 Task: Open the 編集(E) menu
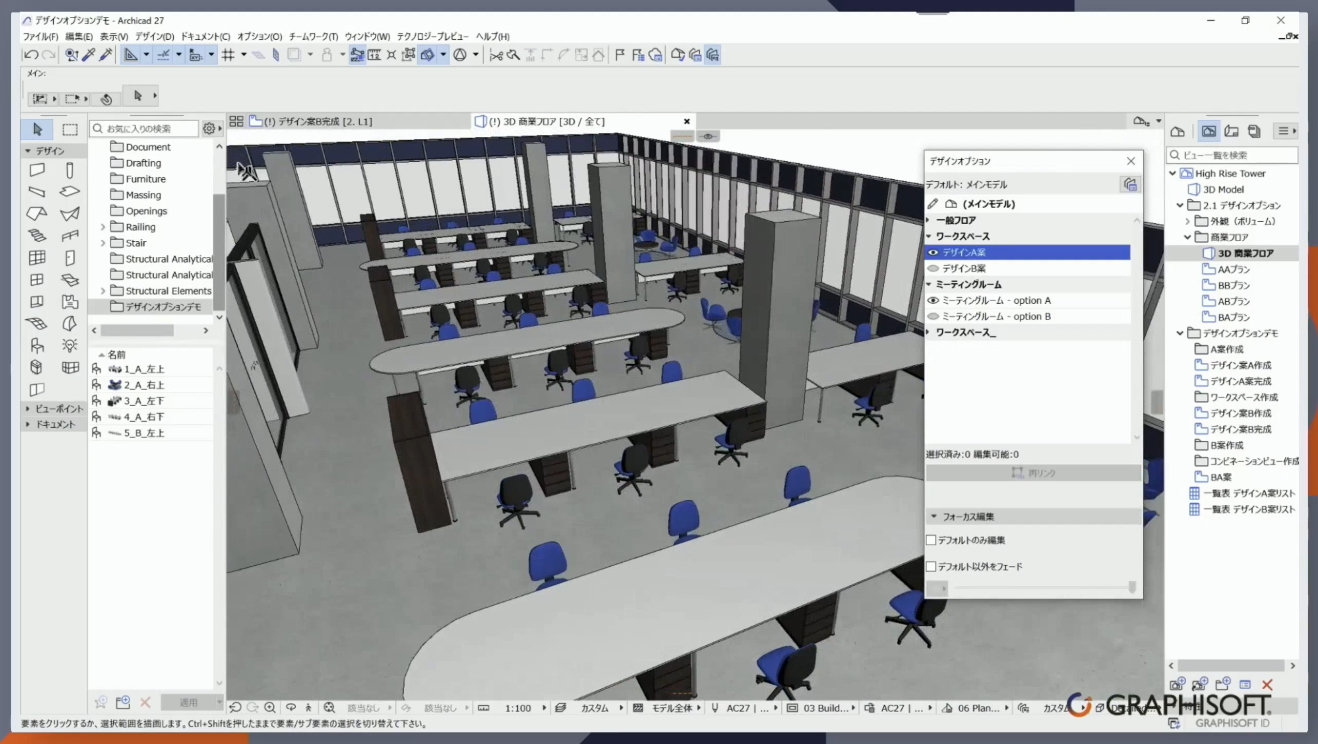point(79,37)
